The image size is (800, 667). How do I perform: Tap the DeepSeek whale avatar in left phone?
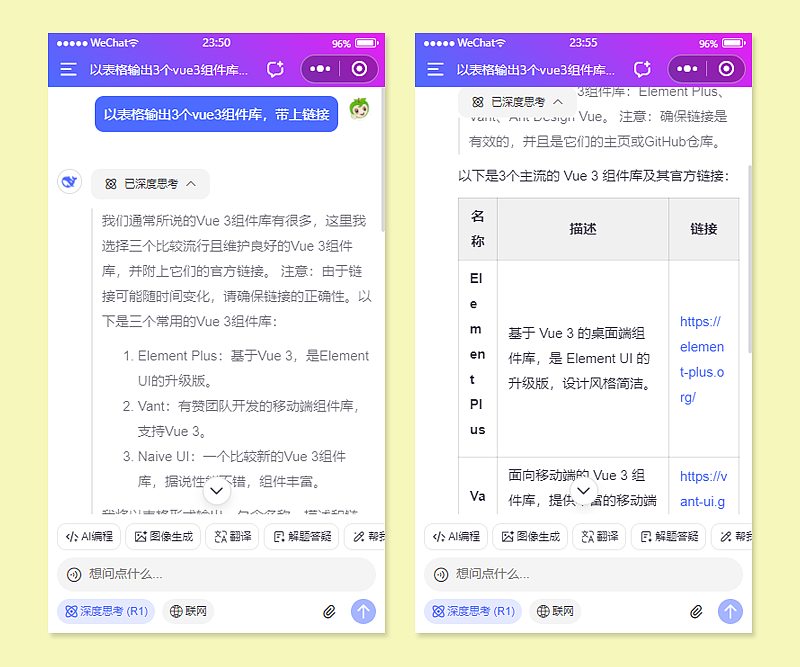[69, 182]
